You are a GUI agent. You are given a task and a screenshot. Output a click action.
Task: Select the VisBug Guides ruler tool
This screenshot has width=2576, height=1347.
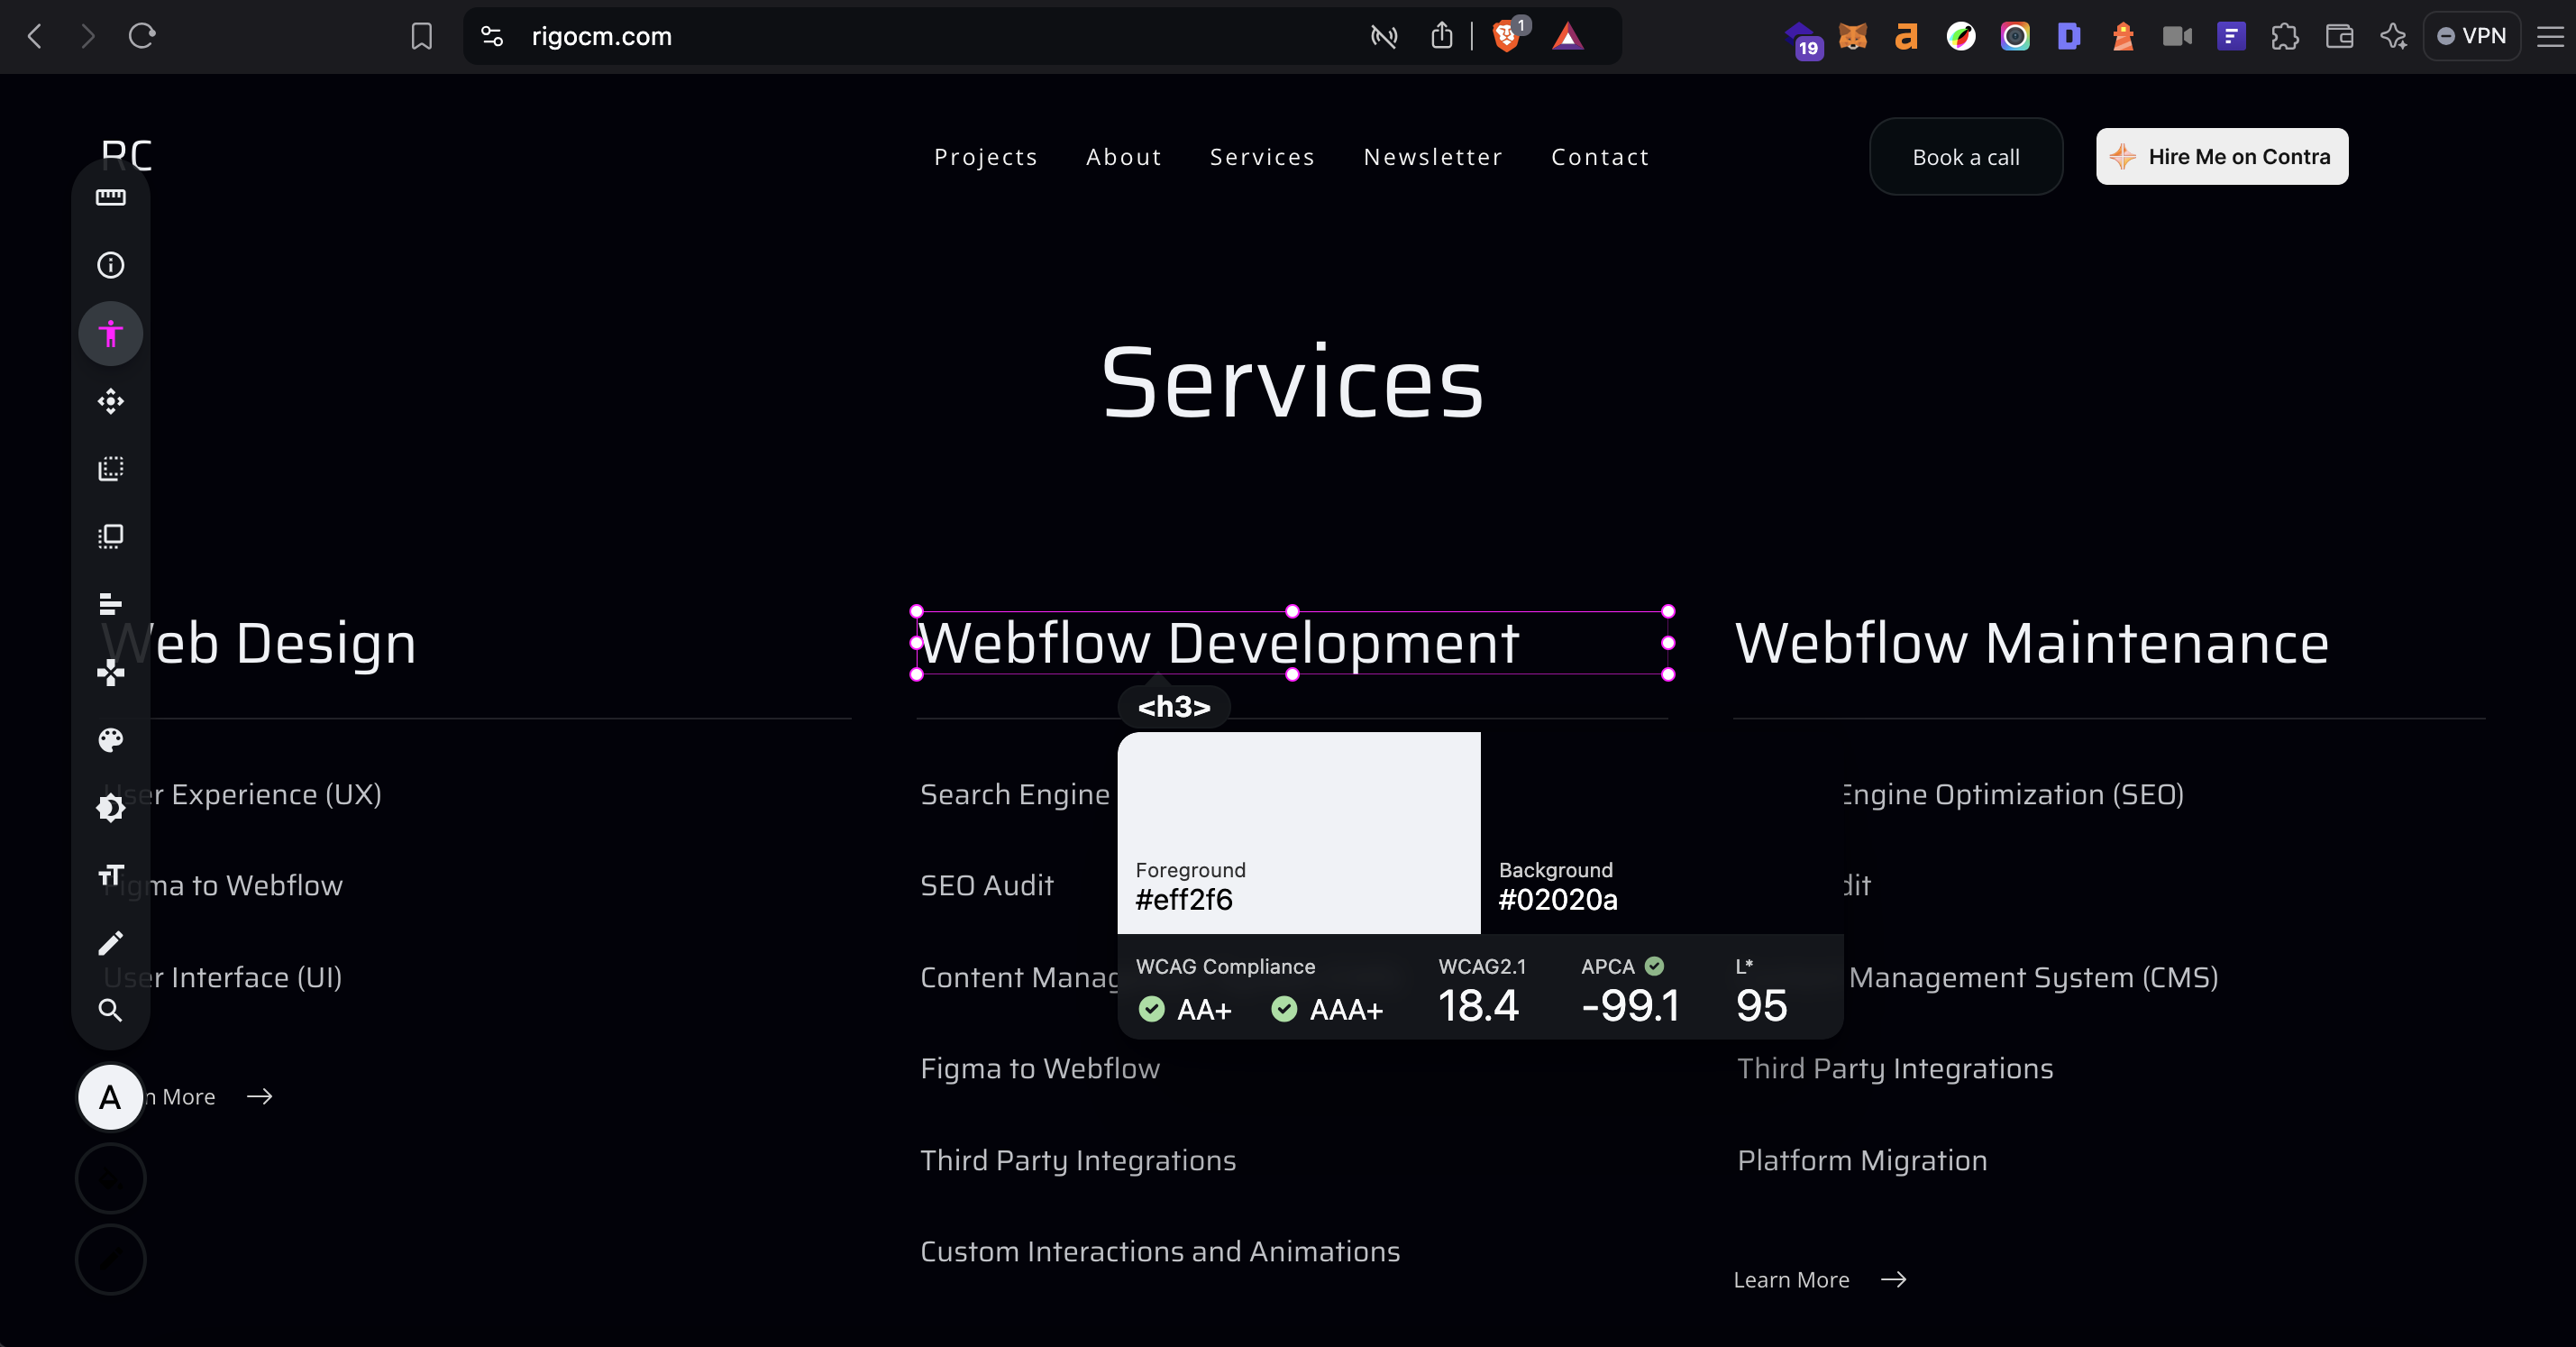(110, 197)
